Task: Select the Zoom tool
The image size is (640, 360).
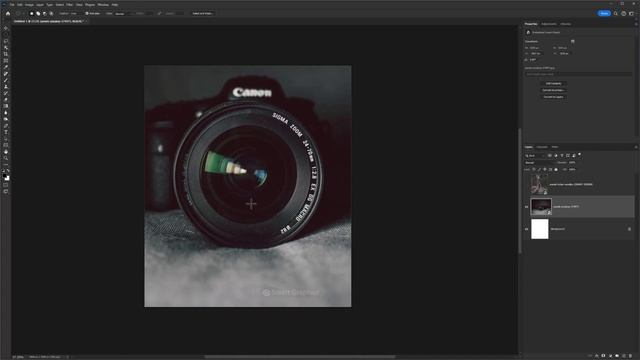Action: click(x=6, y=158)
